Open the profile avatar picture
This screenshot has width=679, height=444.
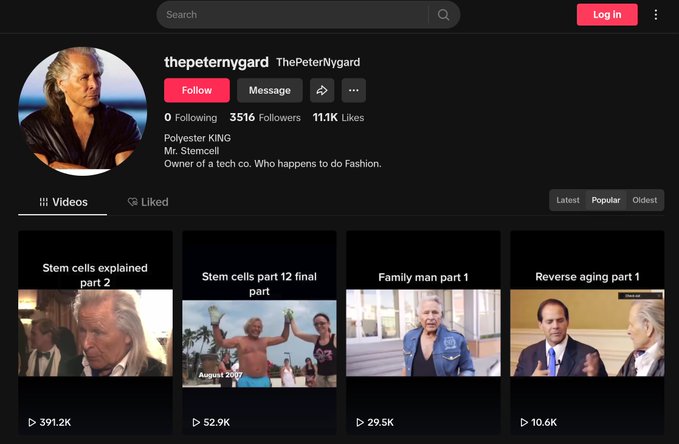83,111
